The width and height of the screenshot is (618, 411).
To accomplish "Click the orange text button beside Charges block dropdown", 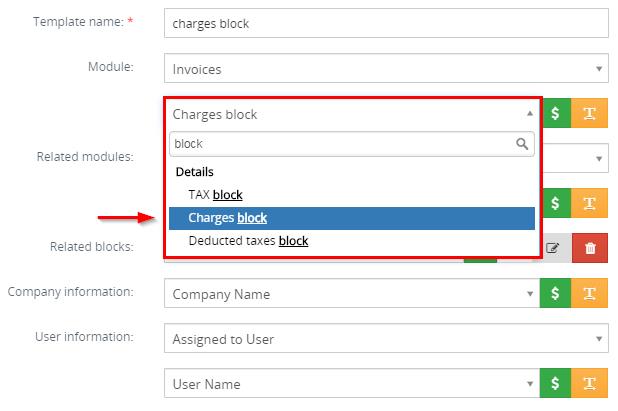I will pos(590,113).
